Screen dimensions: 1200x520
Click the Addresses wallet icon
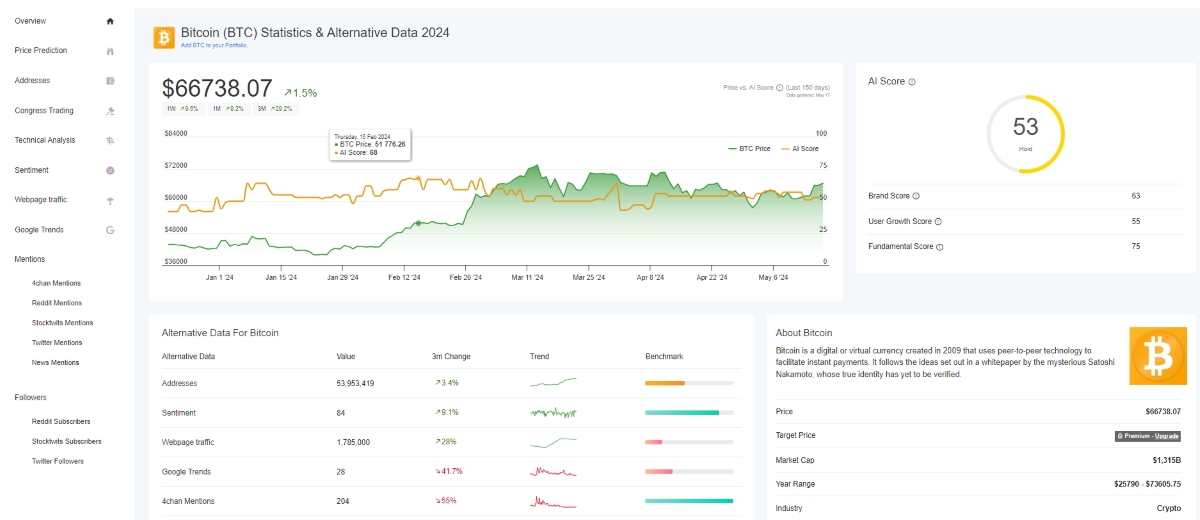coord(110,81)
